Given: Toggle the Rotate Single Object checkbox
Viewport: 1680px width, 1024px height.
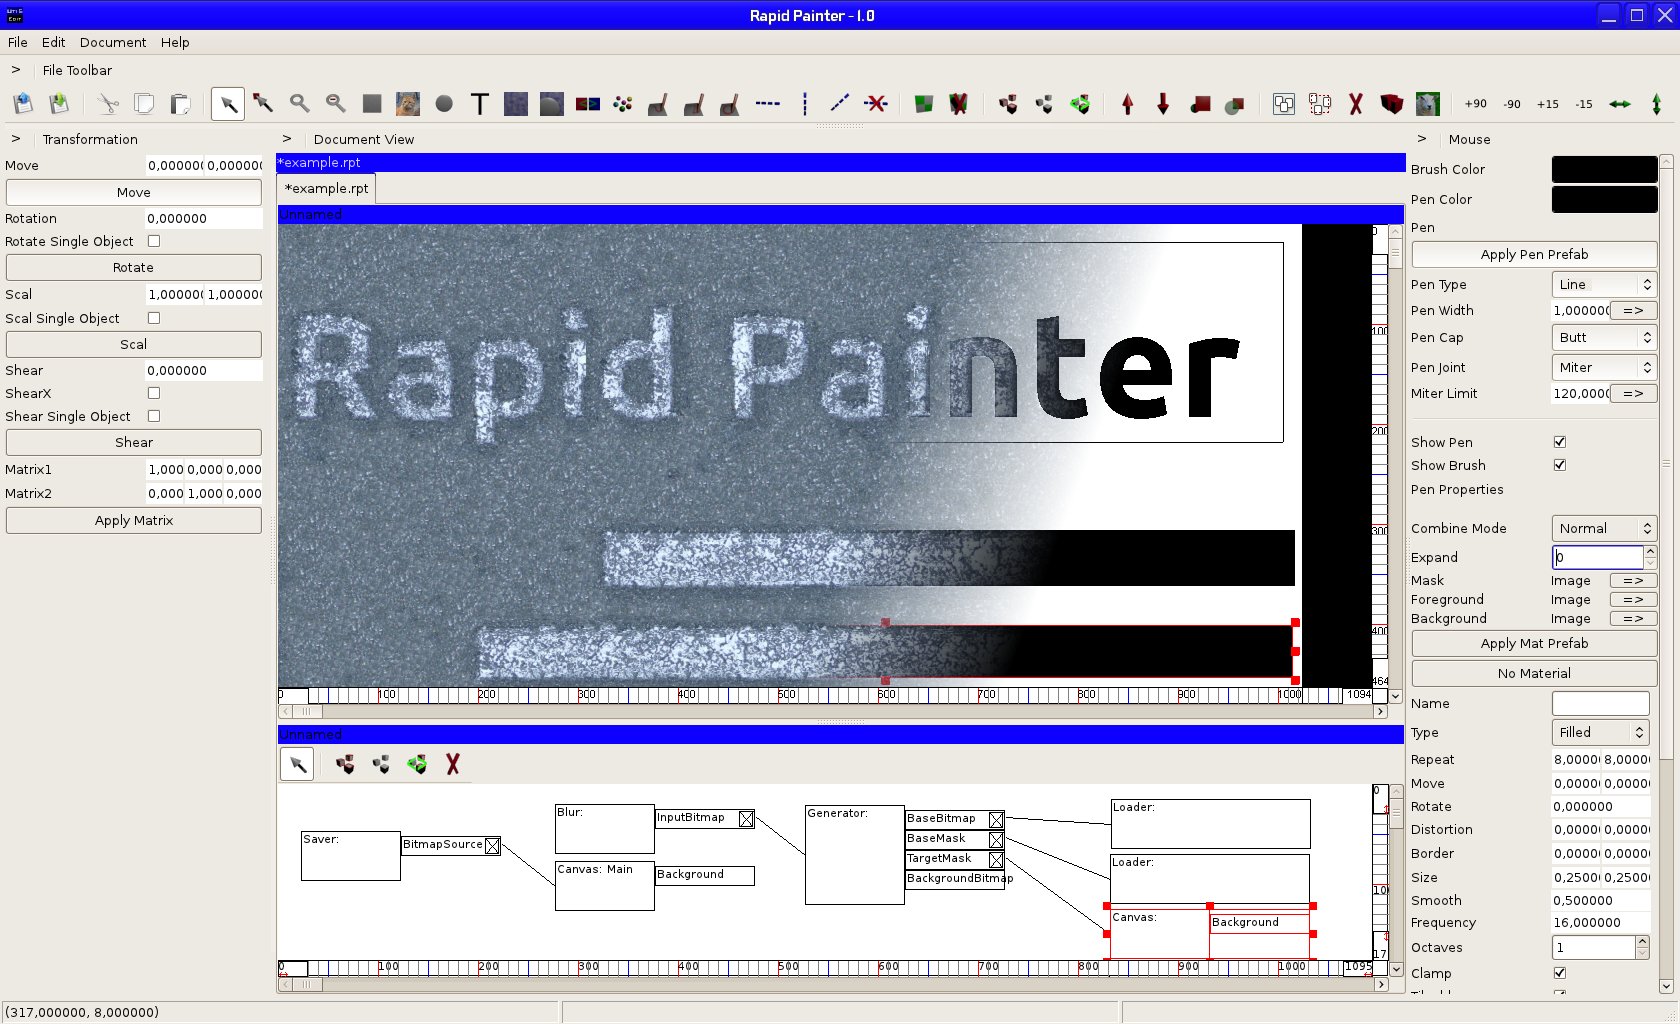Looking at the screenshot, I should [153, 241].
